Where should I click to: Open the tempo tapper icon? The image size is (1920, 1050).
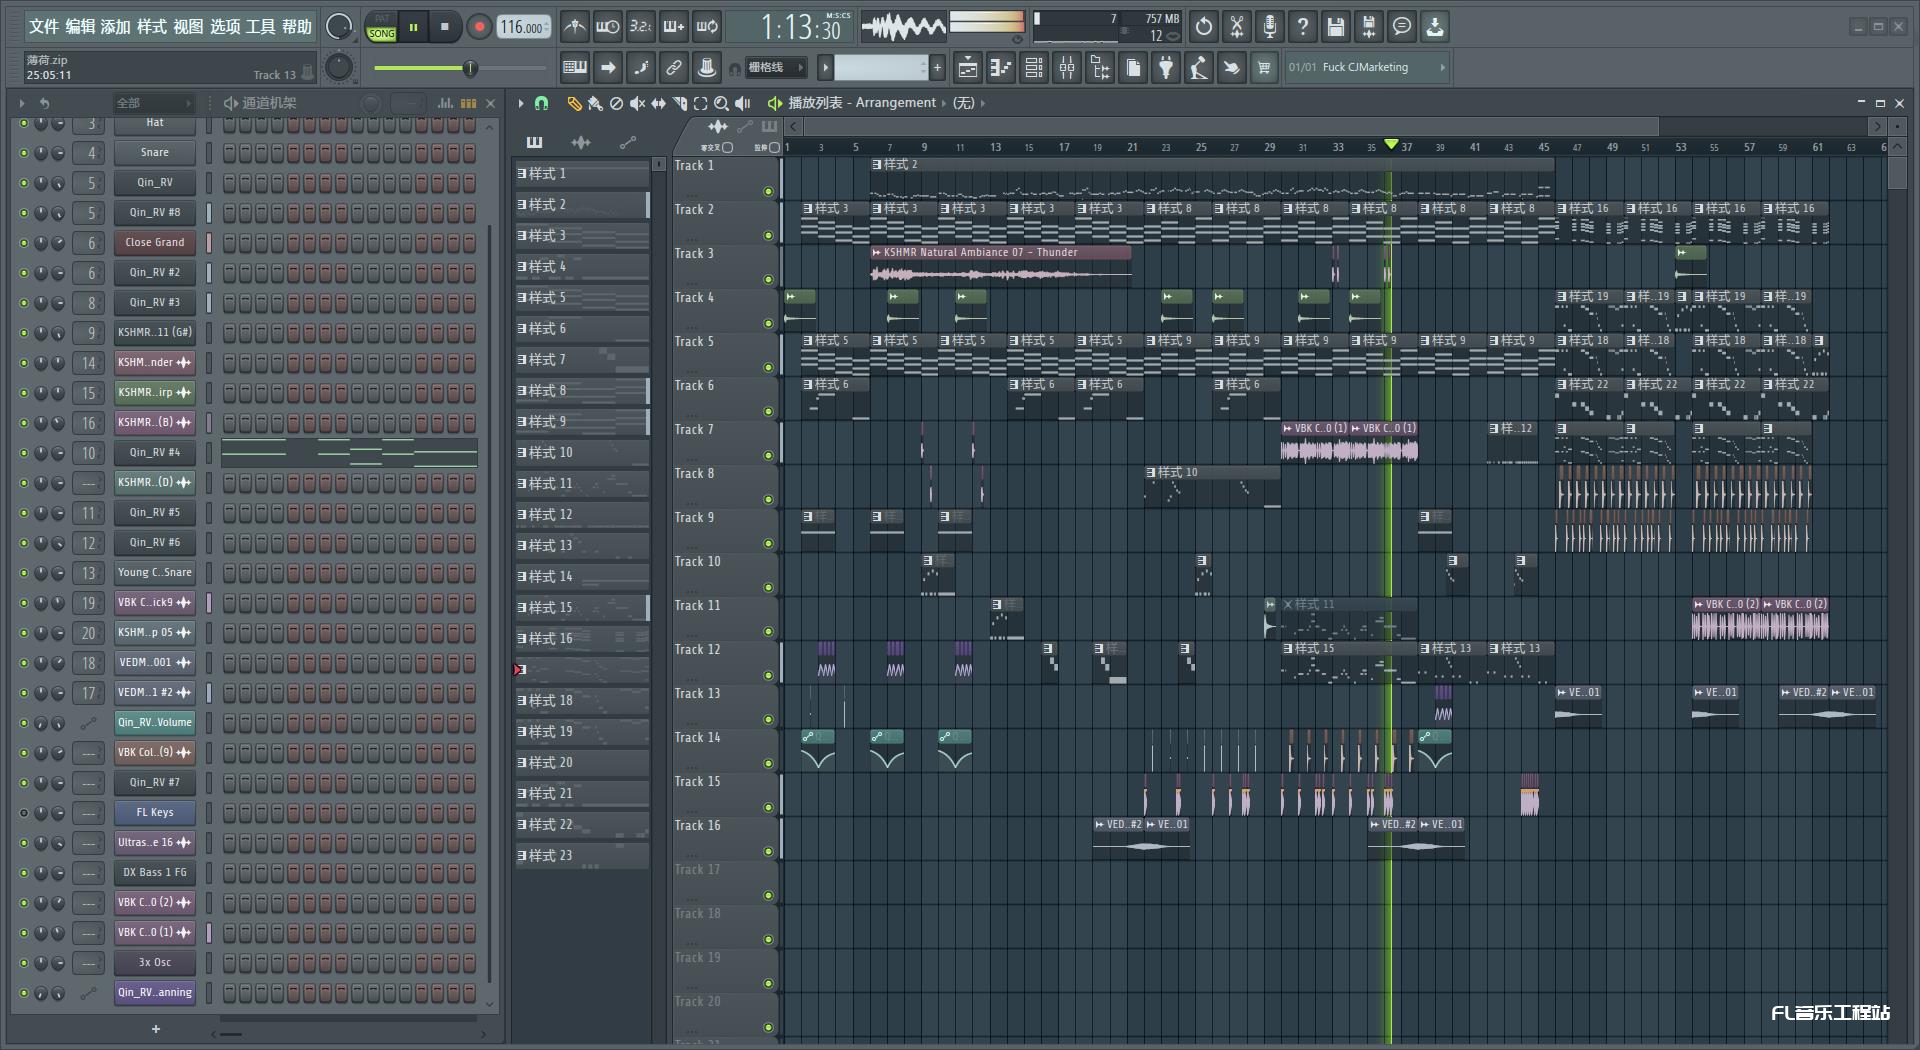point(1199,68)
